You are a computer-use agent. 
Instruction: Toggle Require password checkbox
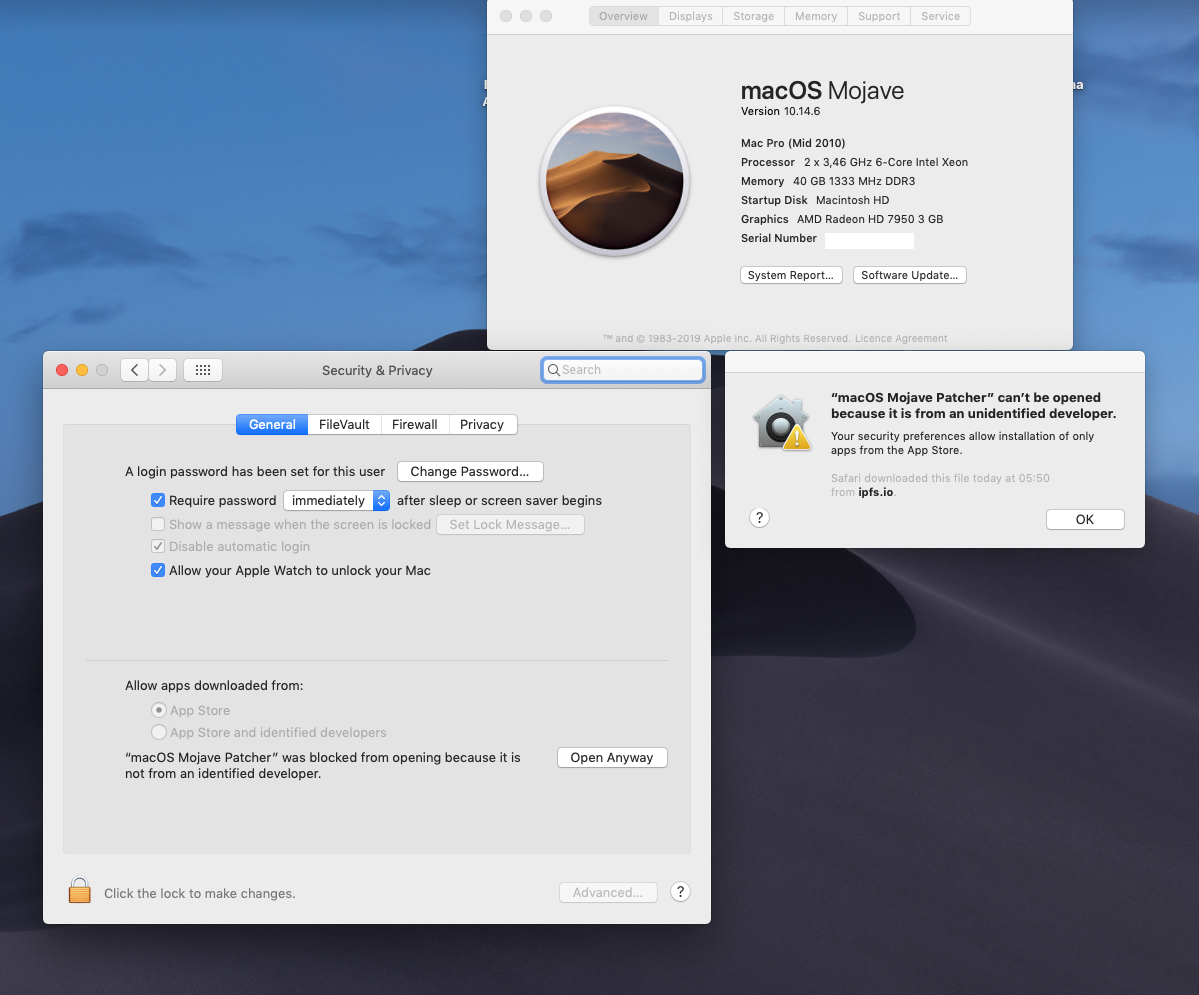pyautogui.click(x=158, y=500)
